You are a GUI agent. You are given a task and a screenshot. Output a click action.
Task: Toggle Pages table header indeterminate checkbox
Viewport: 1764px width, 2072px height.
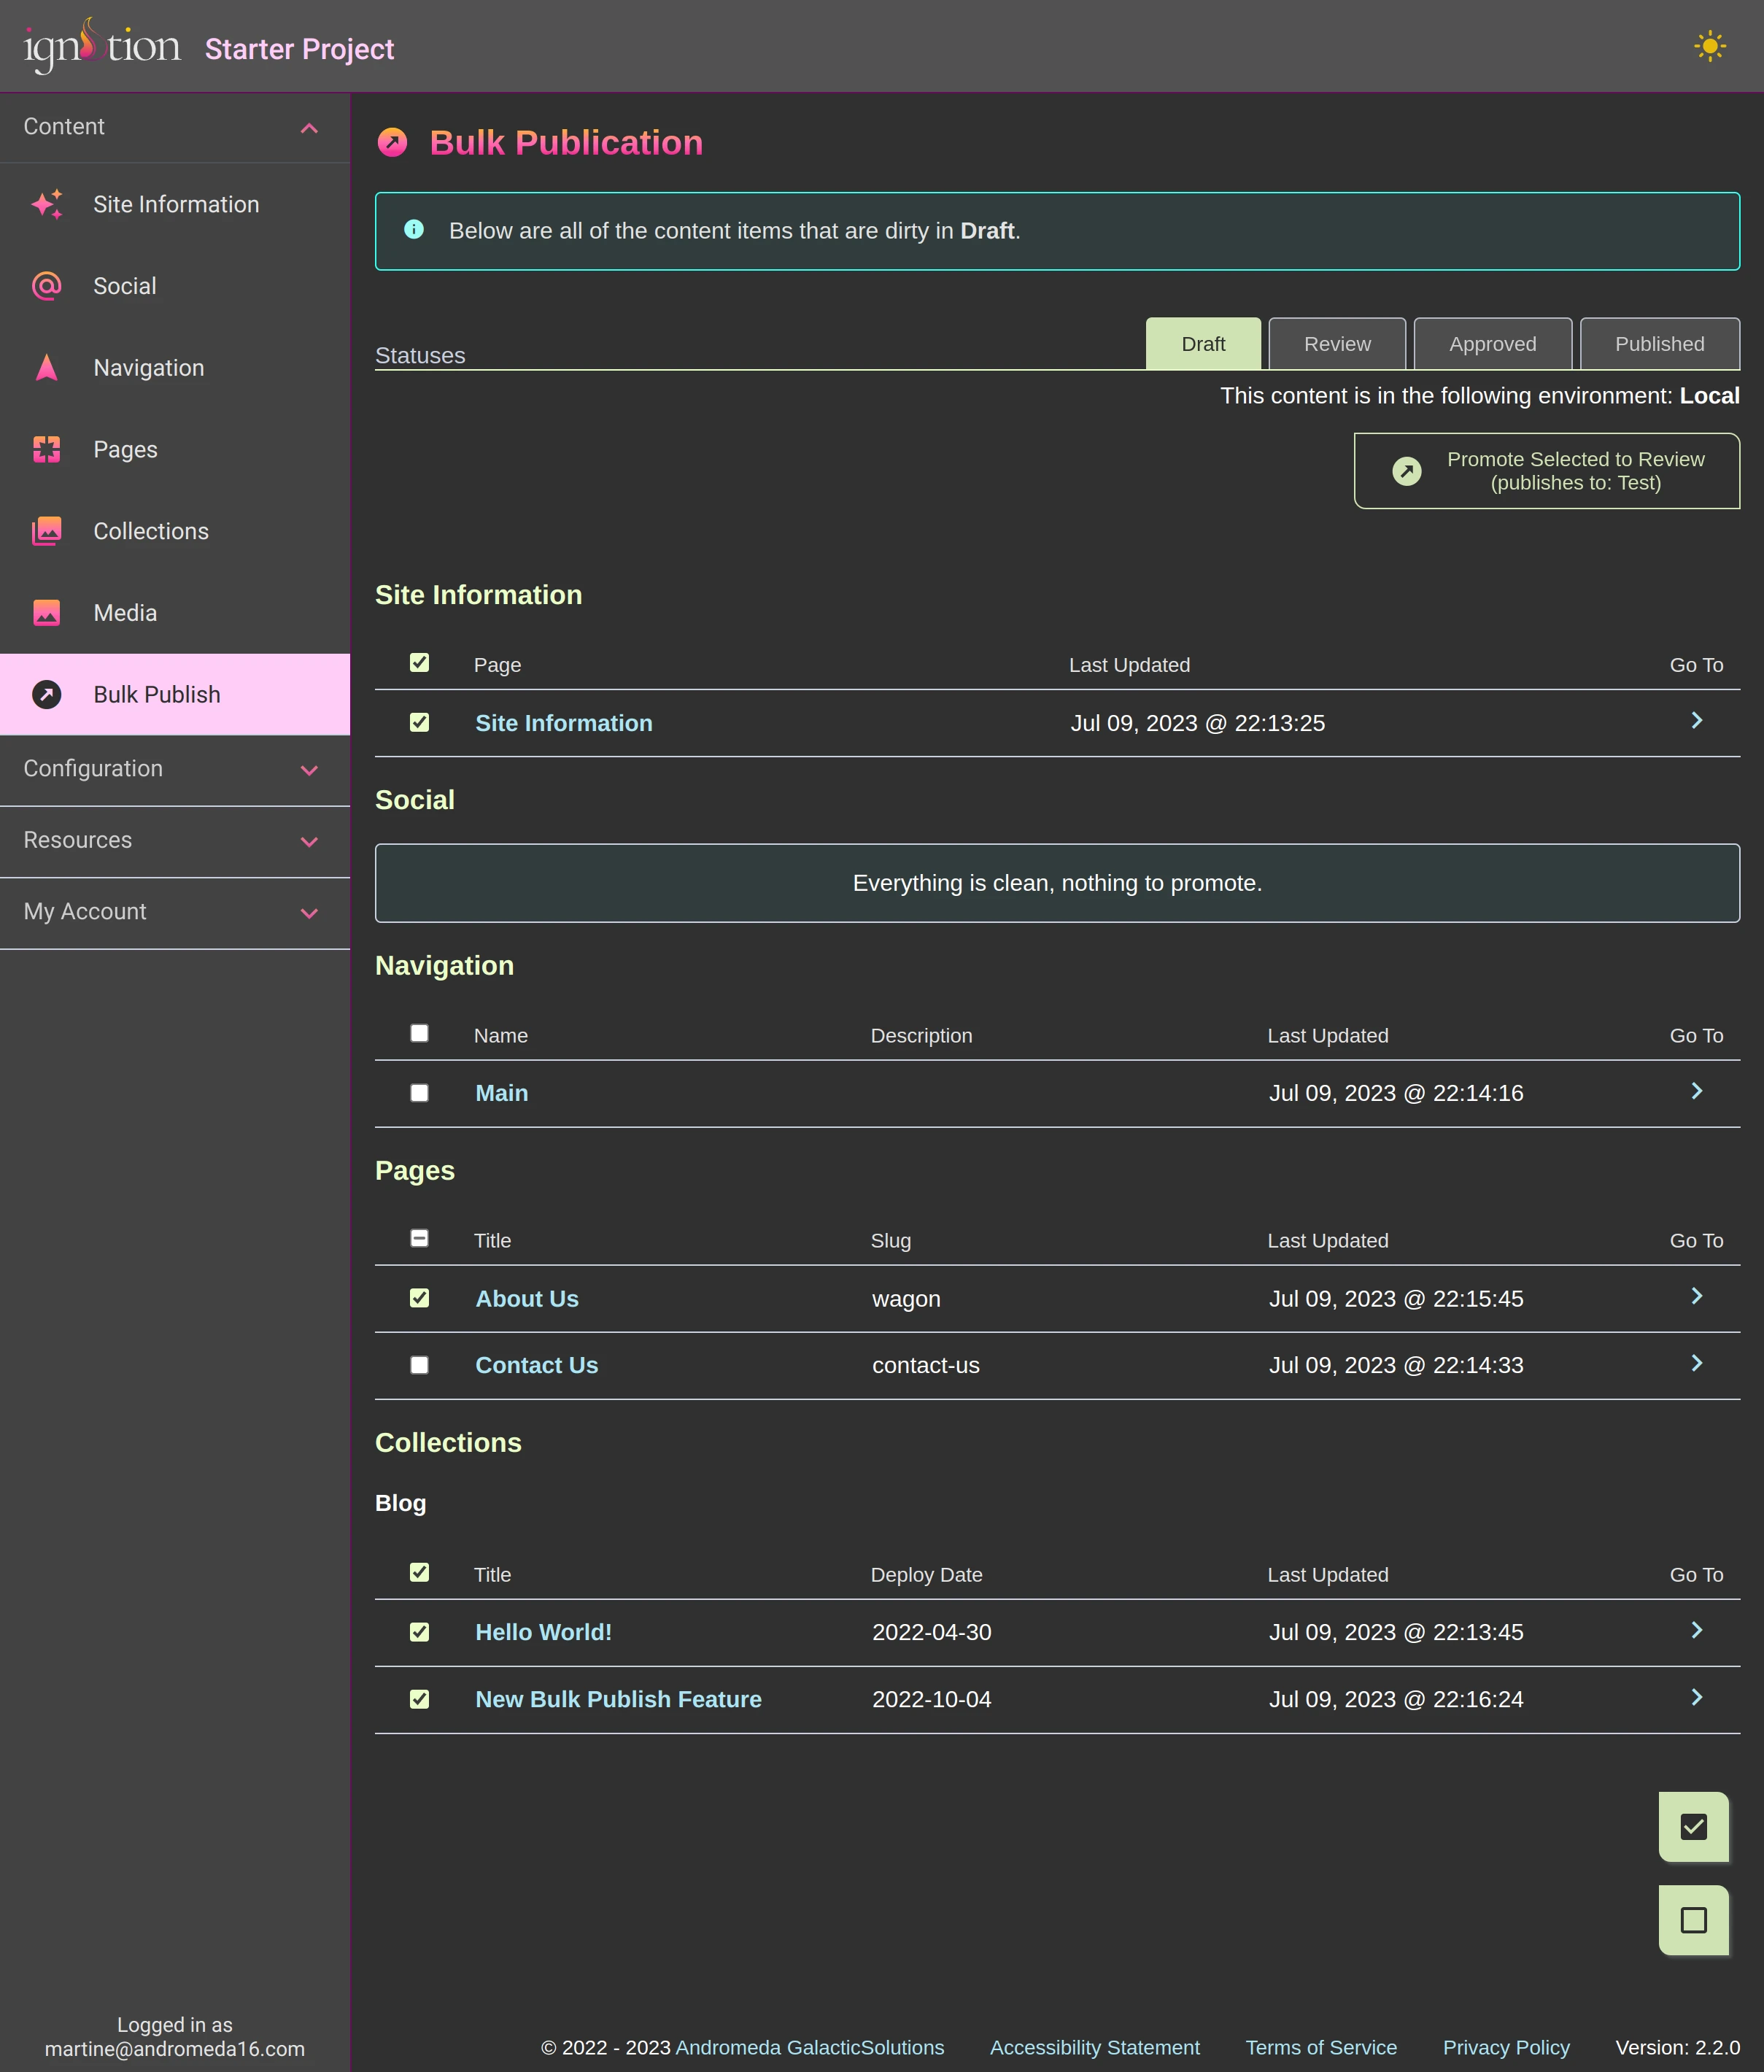click(420, 1239)
